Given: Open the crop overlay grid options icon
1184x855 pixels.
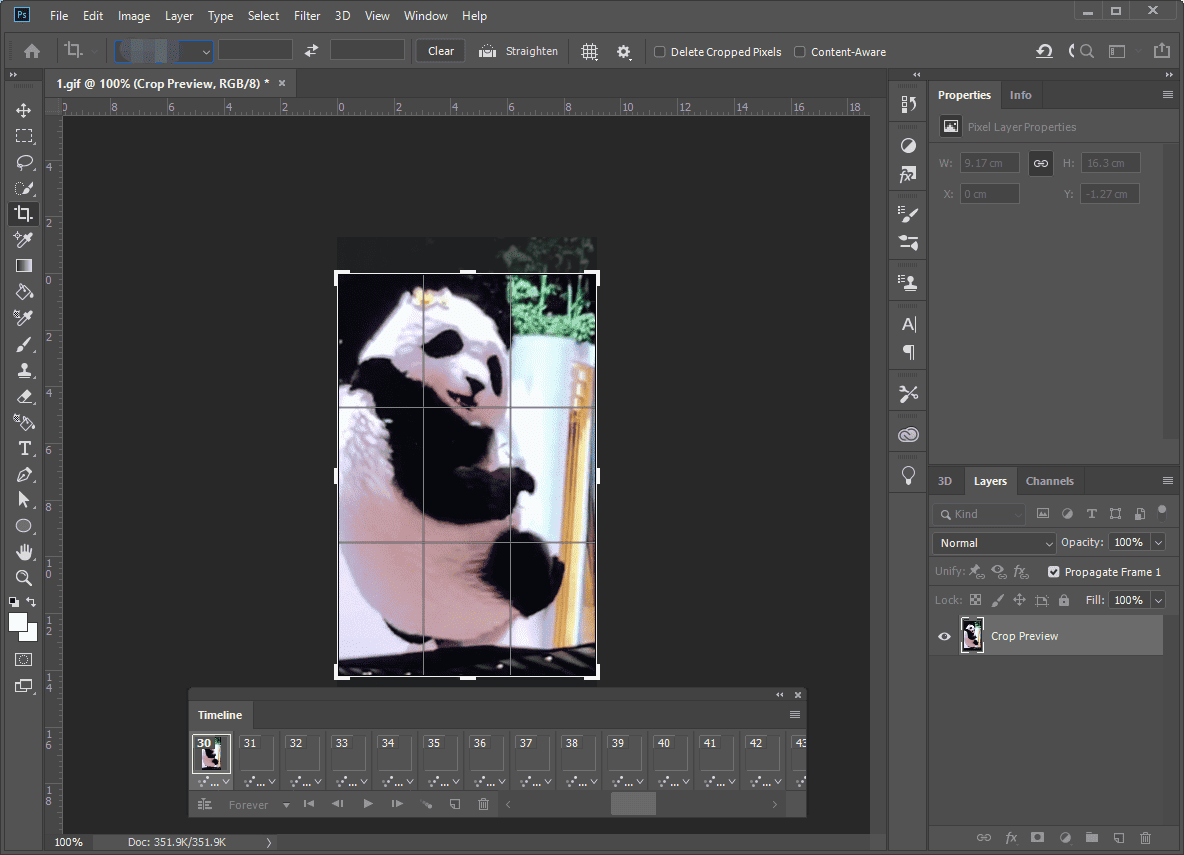Looking at the screenshot, I should 589,51.
